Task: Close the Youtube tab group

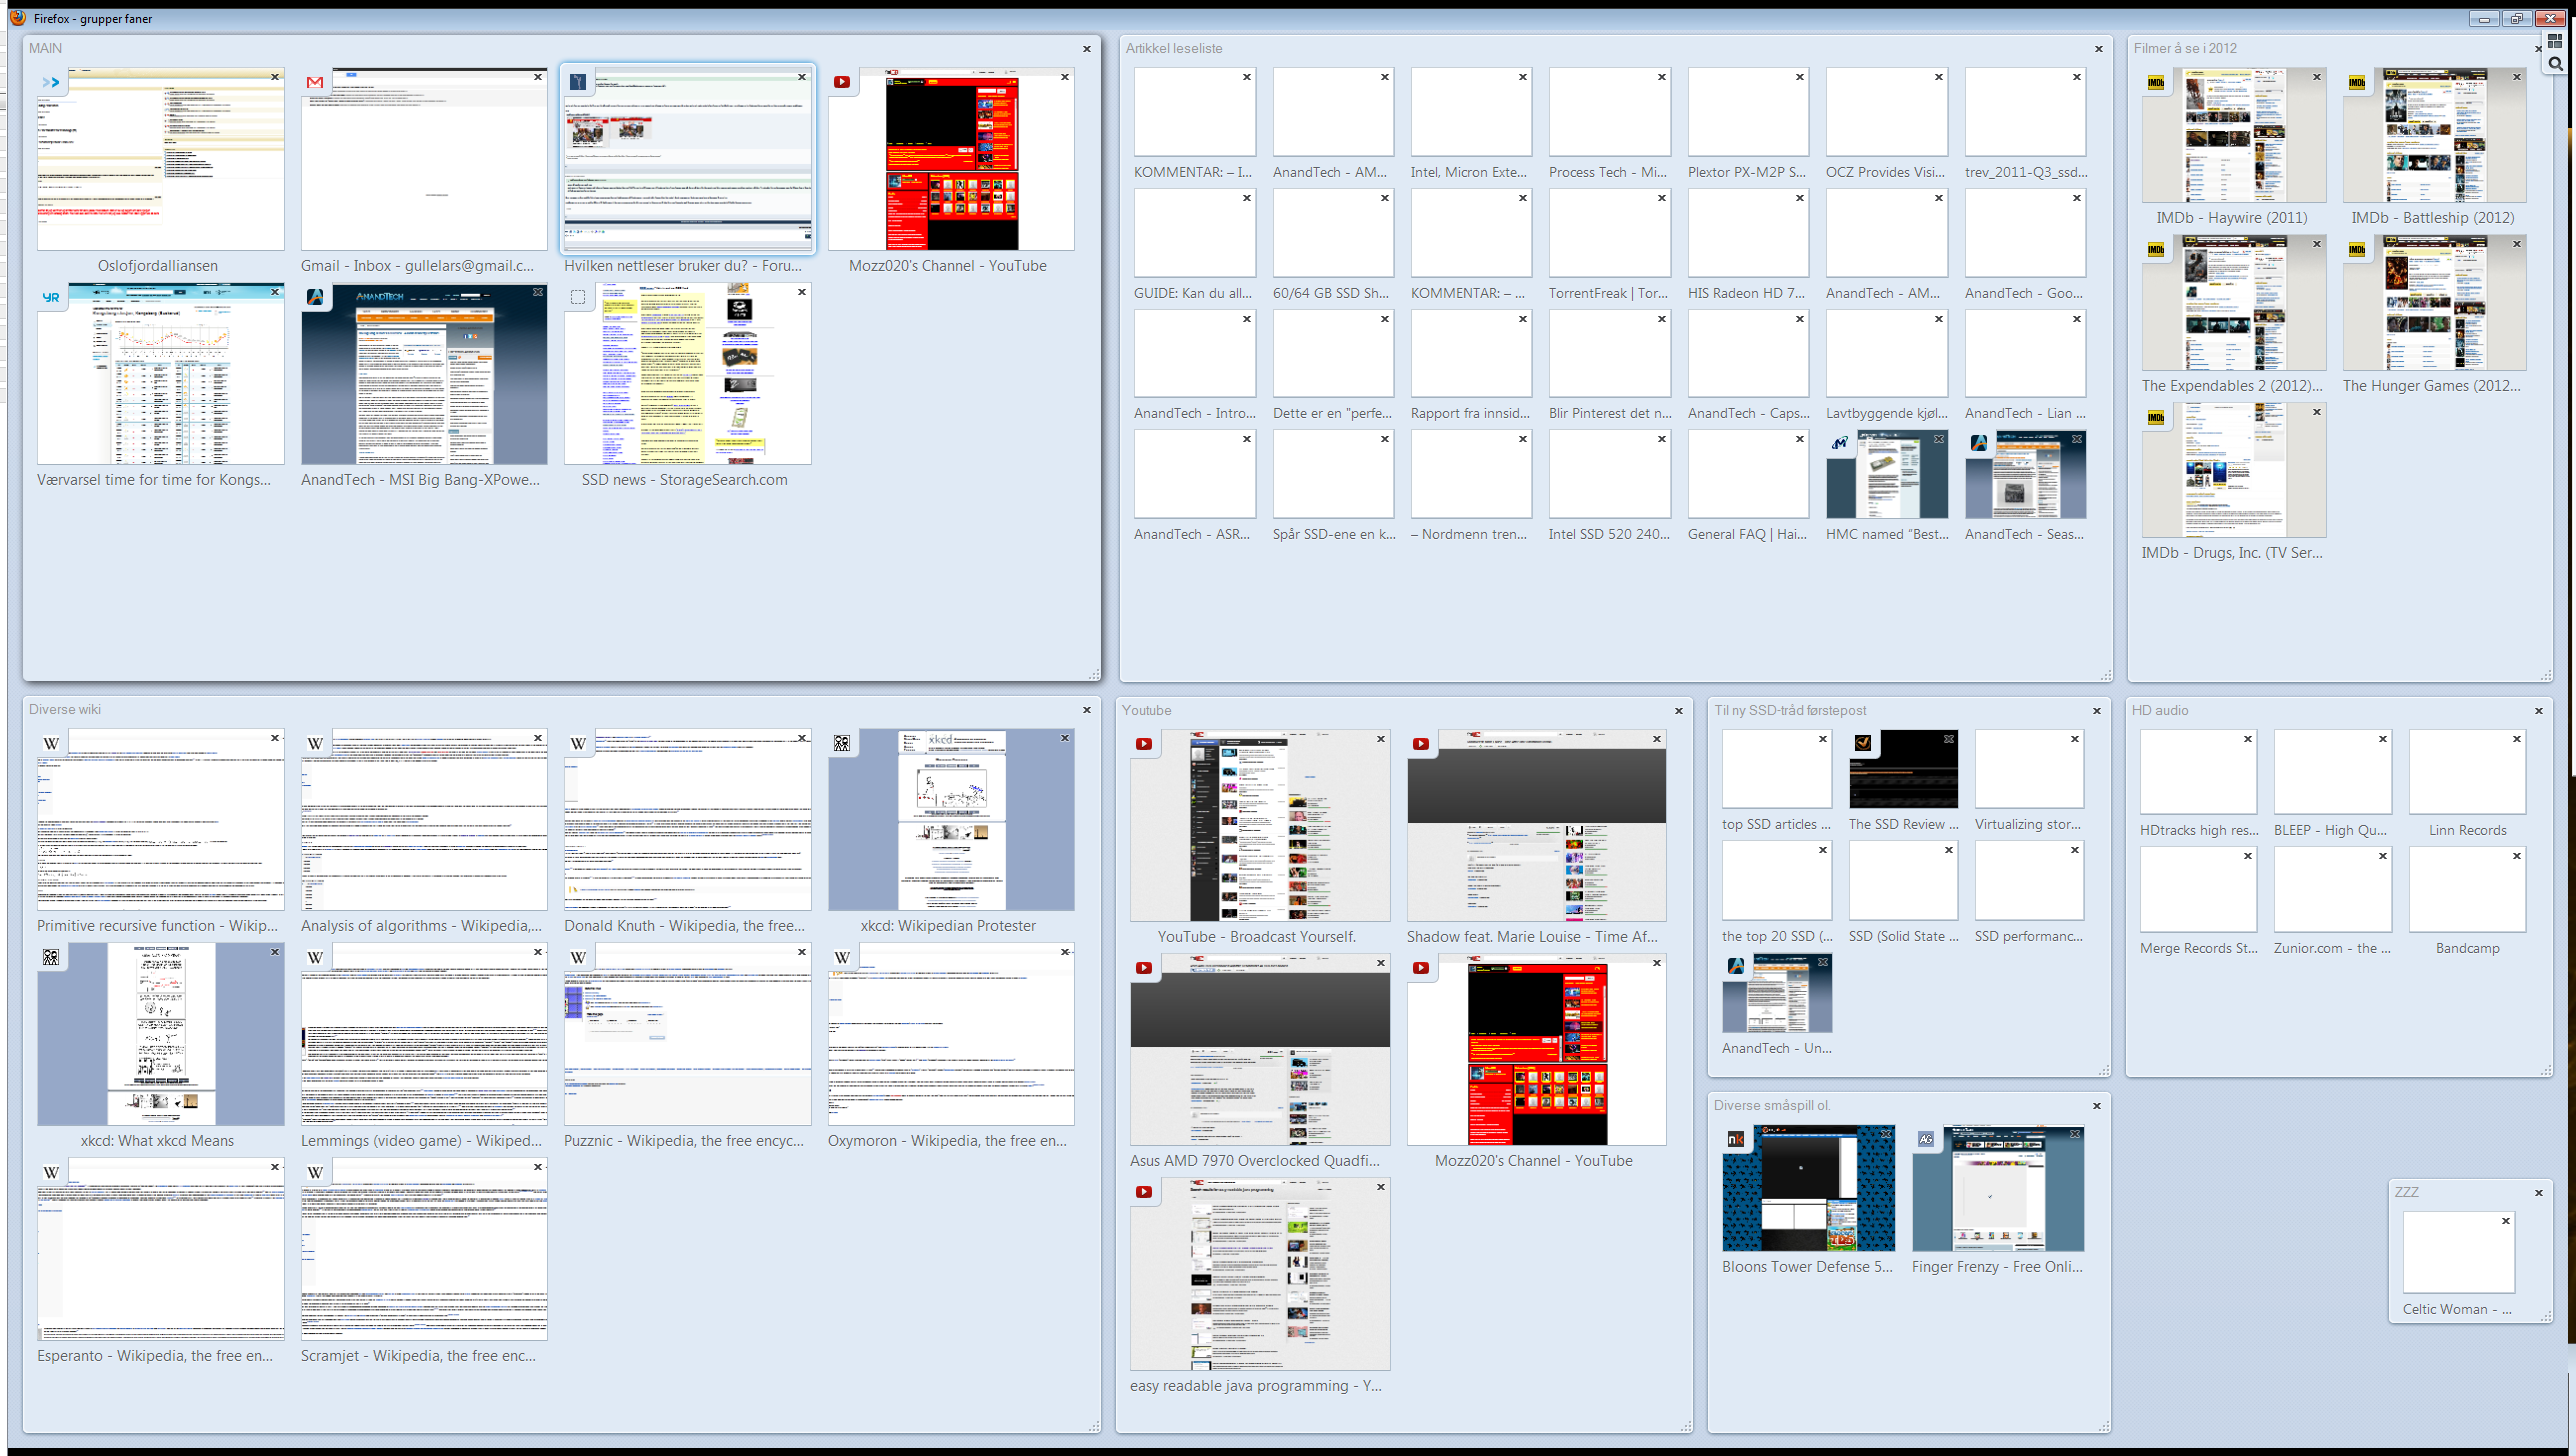Action: coord(1679,710)
